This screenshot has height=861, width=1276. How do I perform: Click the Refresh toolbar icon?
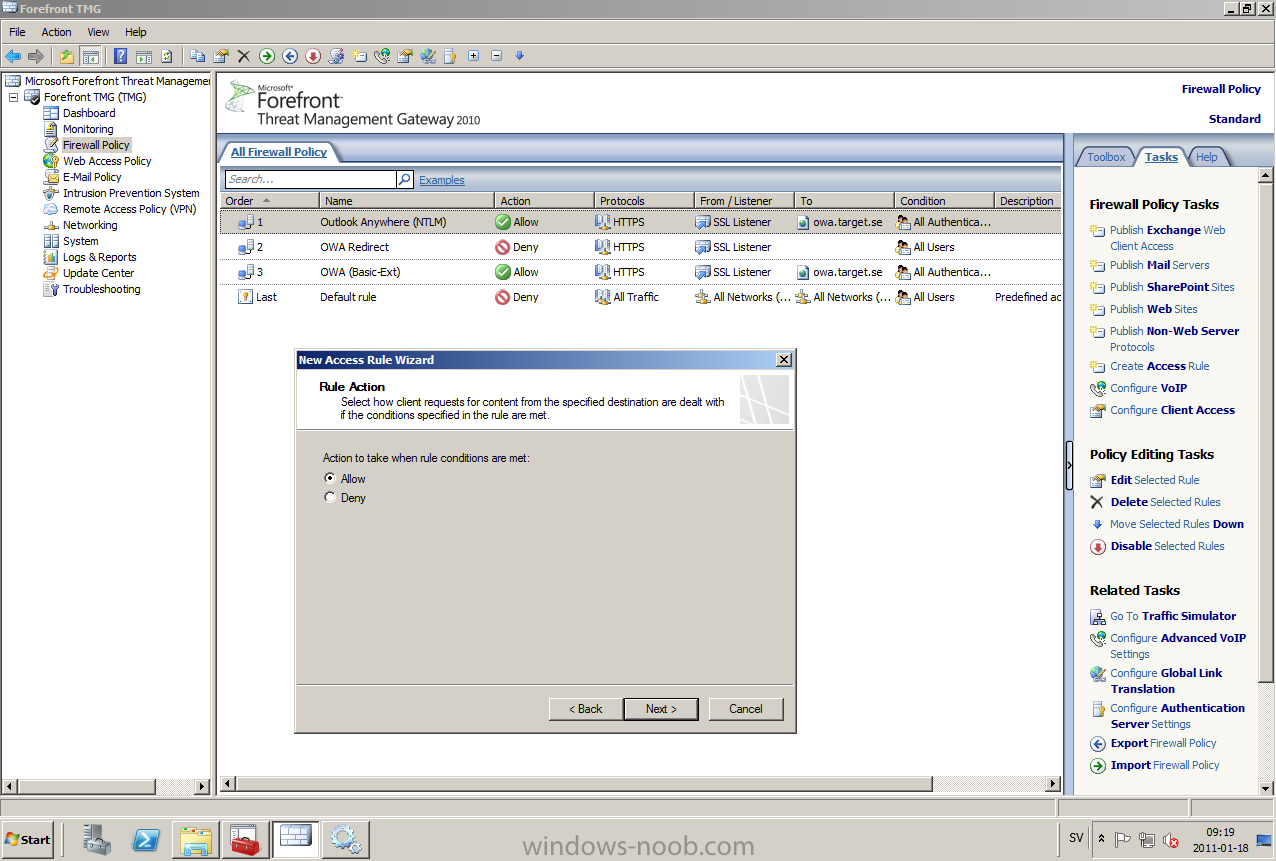point(166,56)
